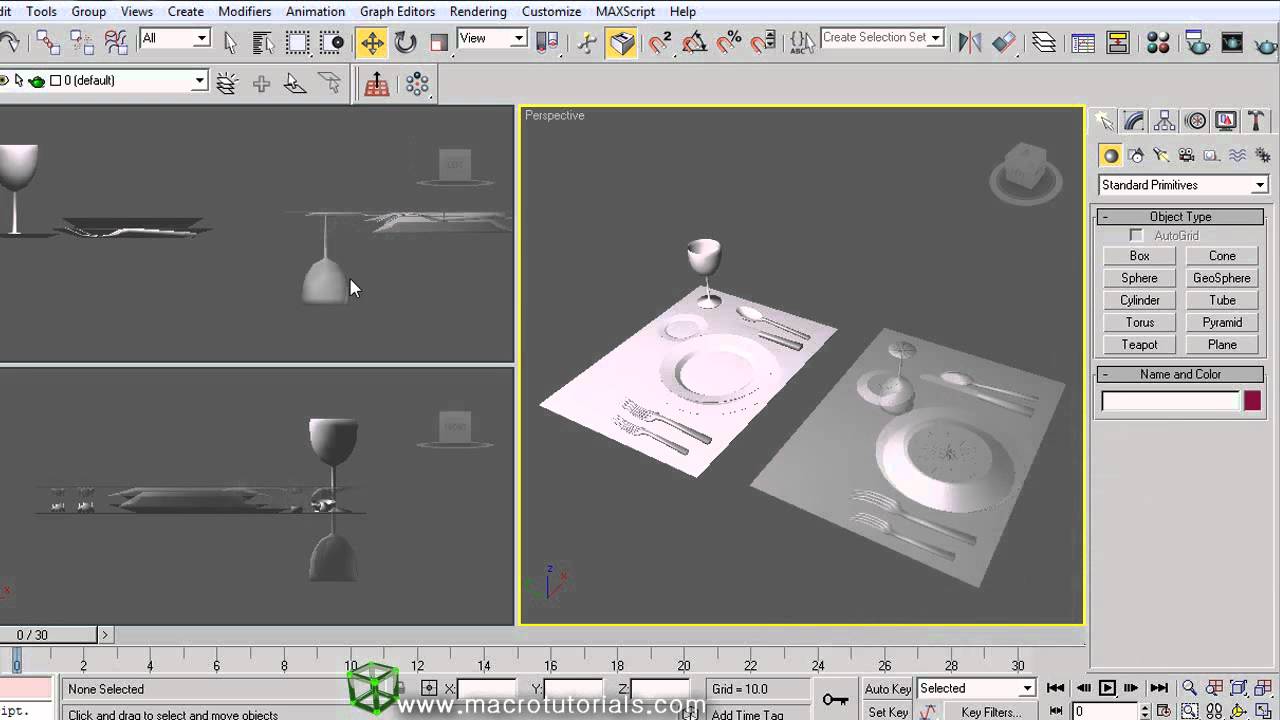The image size is (1280, 720).
Task: Switch to the Utilities hammer tab
Action: pyautogui.click(x=1257, y=121)
